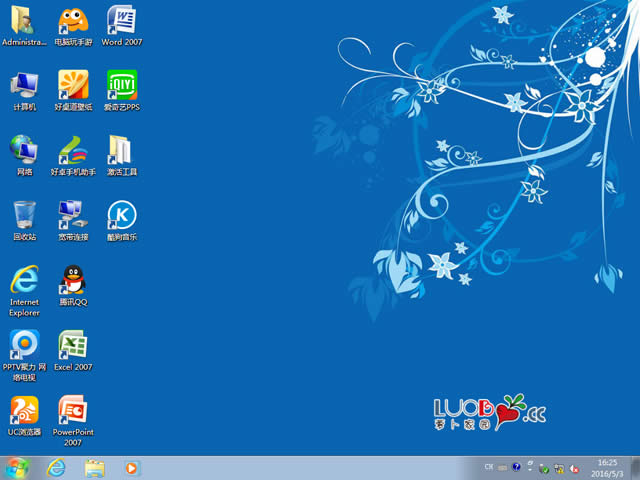The image size is (640, 480).
Task: Launch Windows Media Player from taskbar
Action: coord(132,467)
